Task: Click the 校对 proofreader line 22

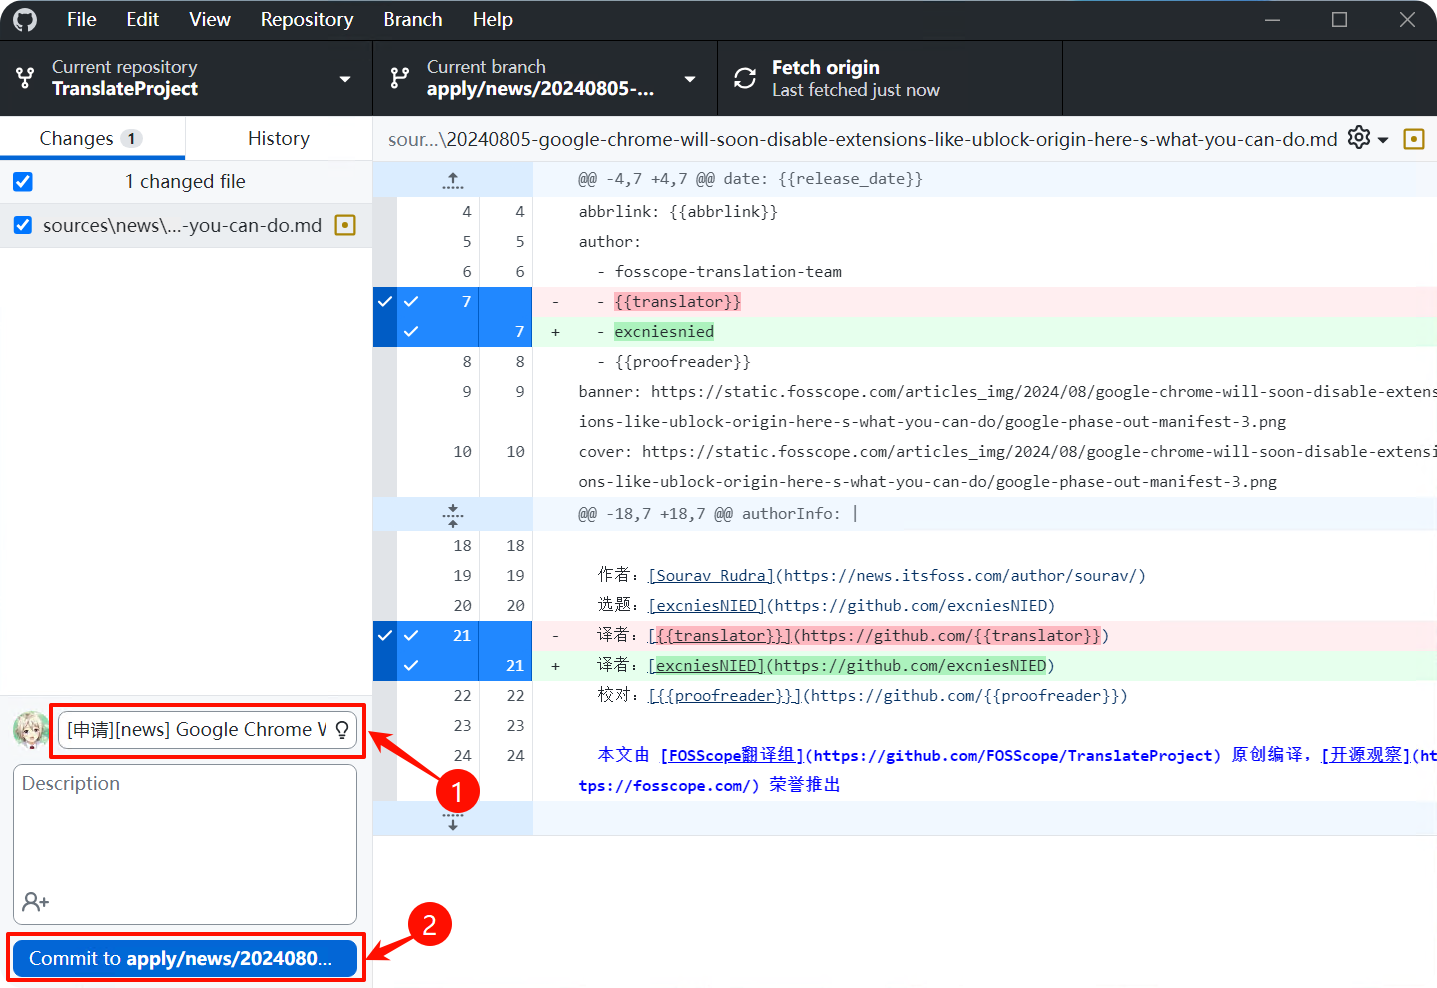Action: 862,695
